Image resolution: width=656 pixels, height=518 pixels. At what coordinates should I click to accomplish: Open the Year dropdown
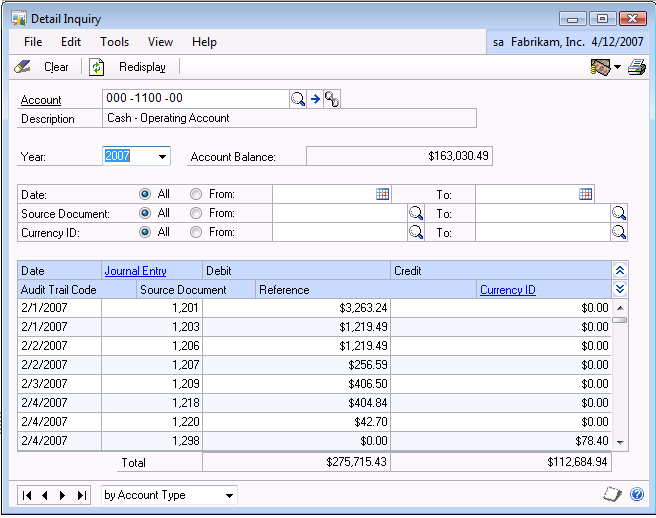pos(162,156)
